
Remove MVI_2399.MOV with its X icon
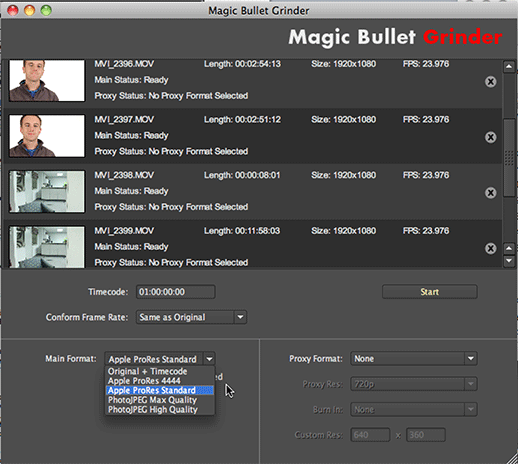pos(490,248)
